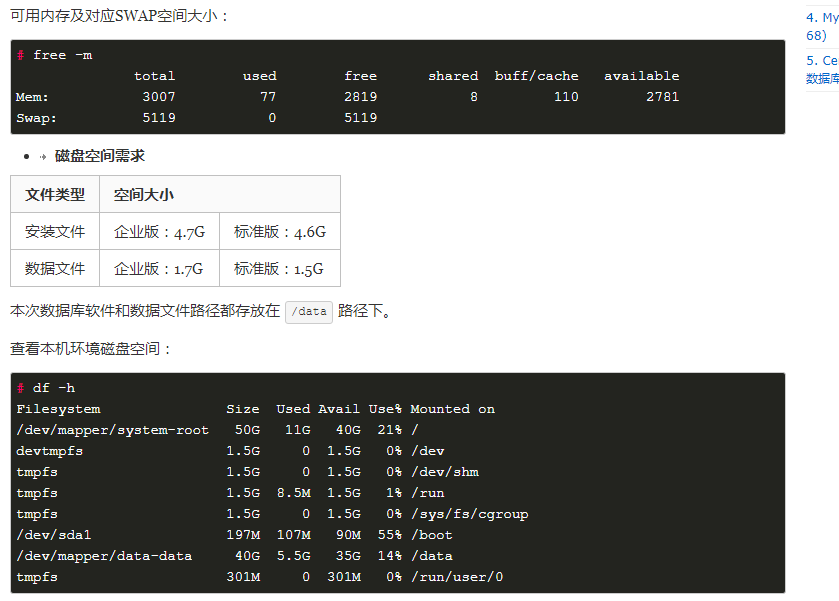The image size is (839, 601).
Task: Click the "shared" column header
Action: tap(453, 76)
